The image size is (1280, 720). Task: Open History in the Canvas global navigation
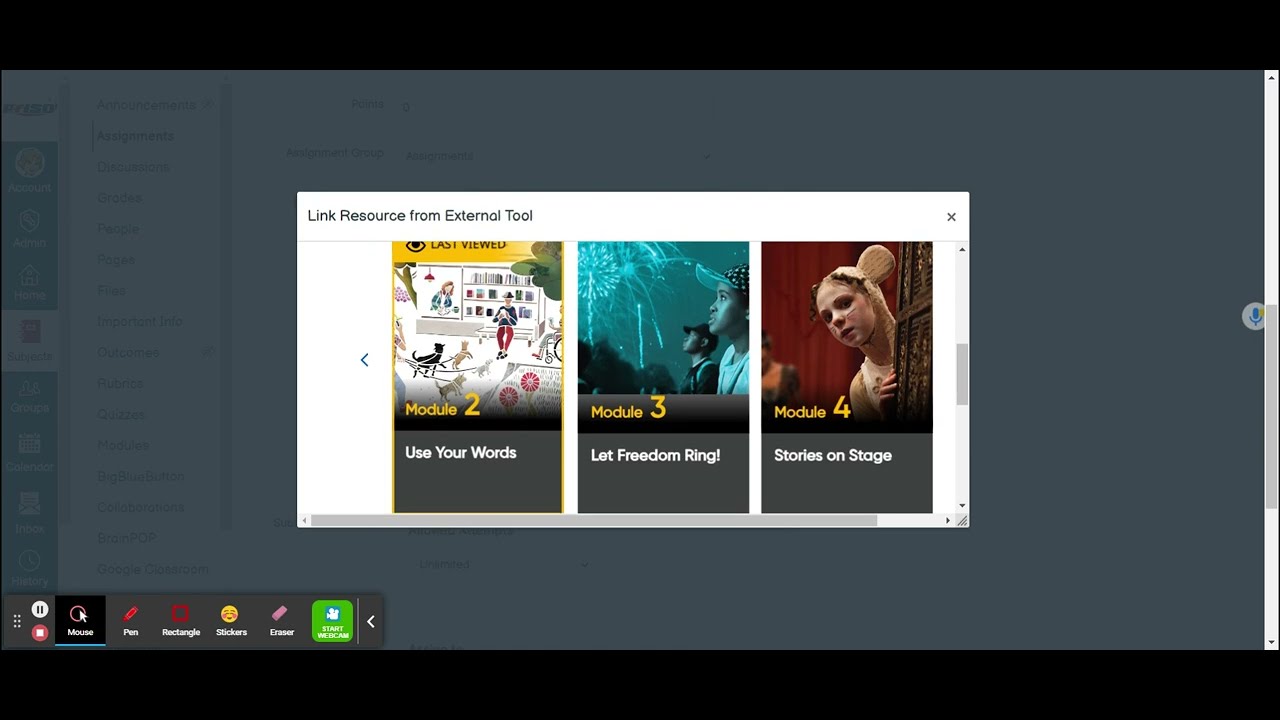29,569
